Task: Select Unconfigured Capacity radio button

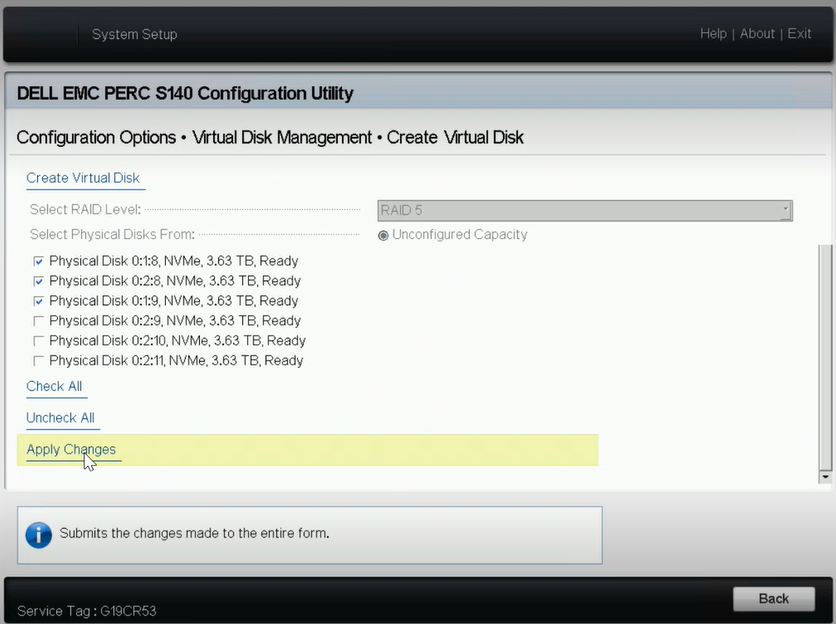Action: (383, 235)
